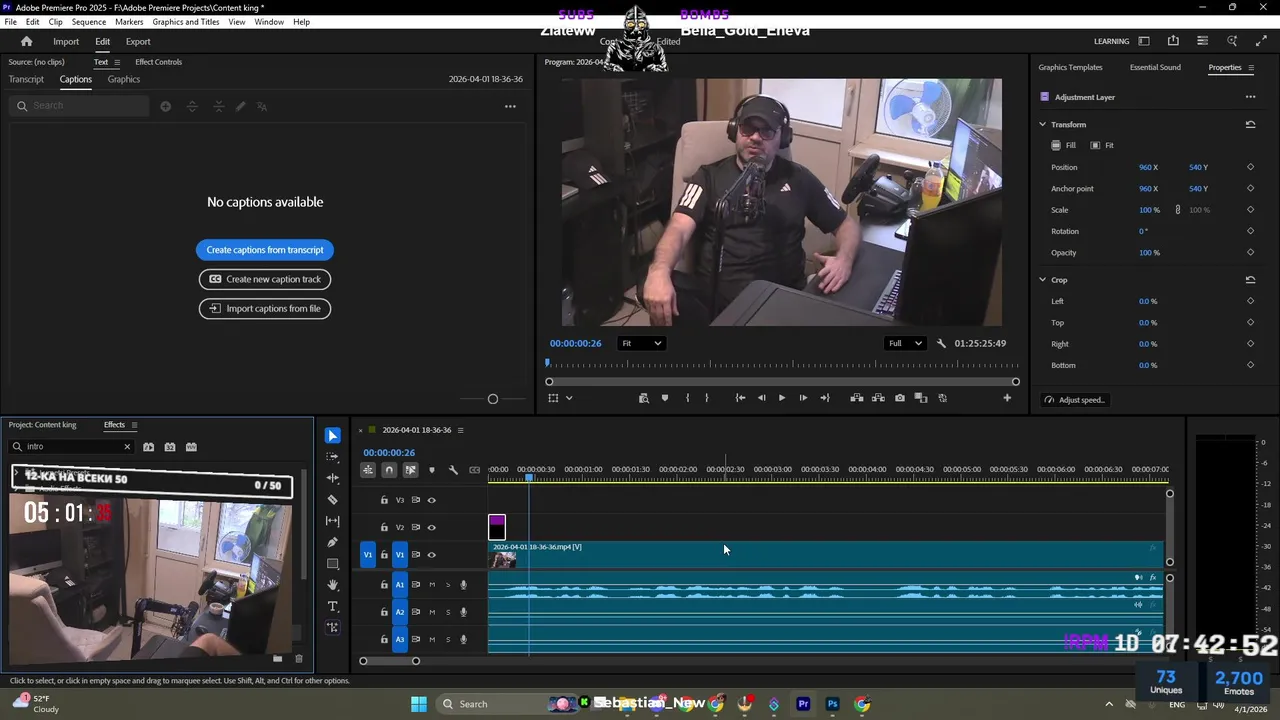Open safe margins overlay dropdown arrow

click(x=569, y=398)
